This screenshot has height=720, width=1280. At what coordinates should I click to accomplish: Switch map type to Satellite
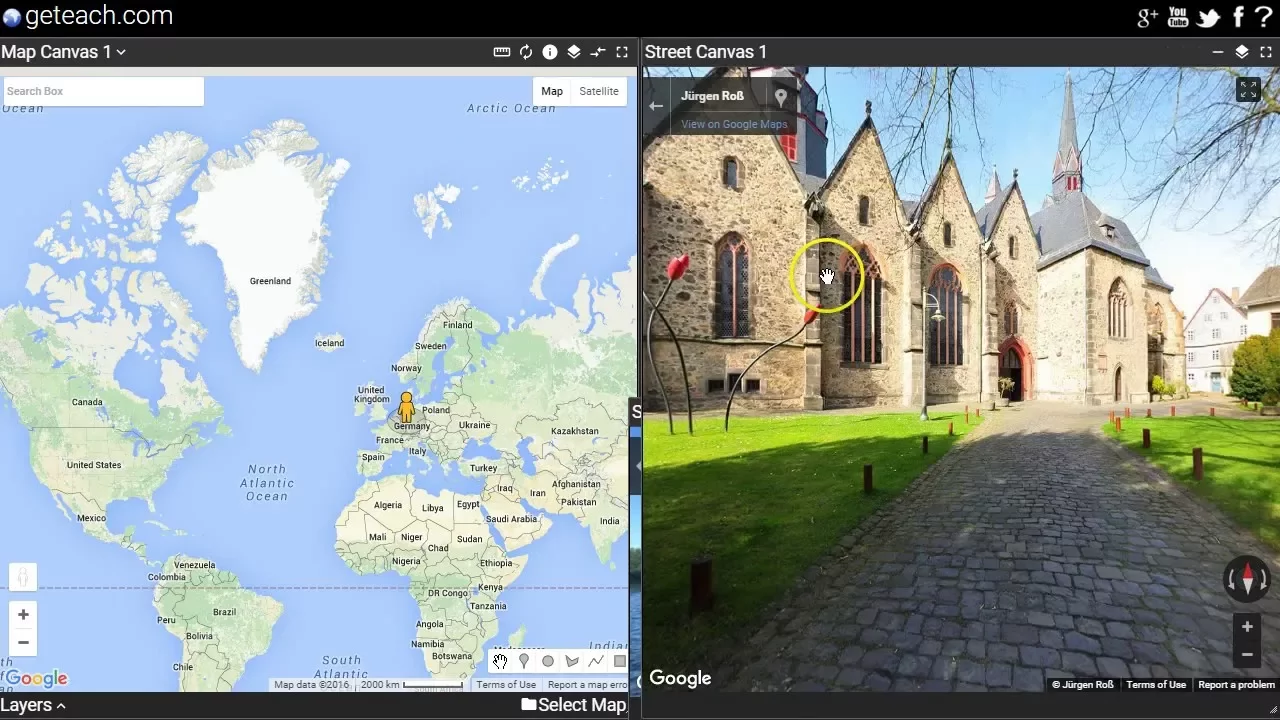[599, 91]
